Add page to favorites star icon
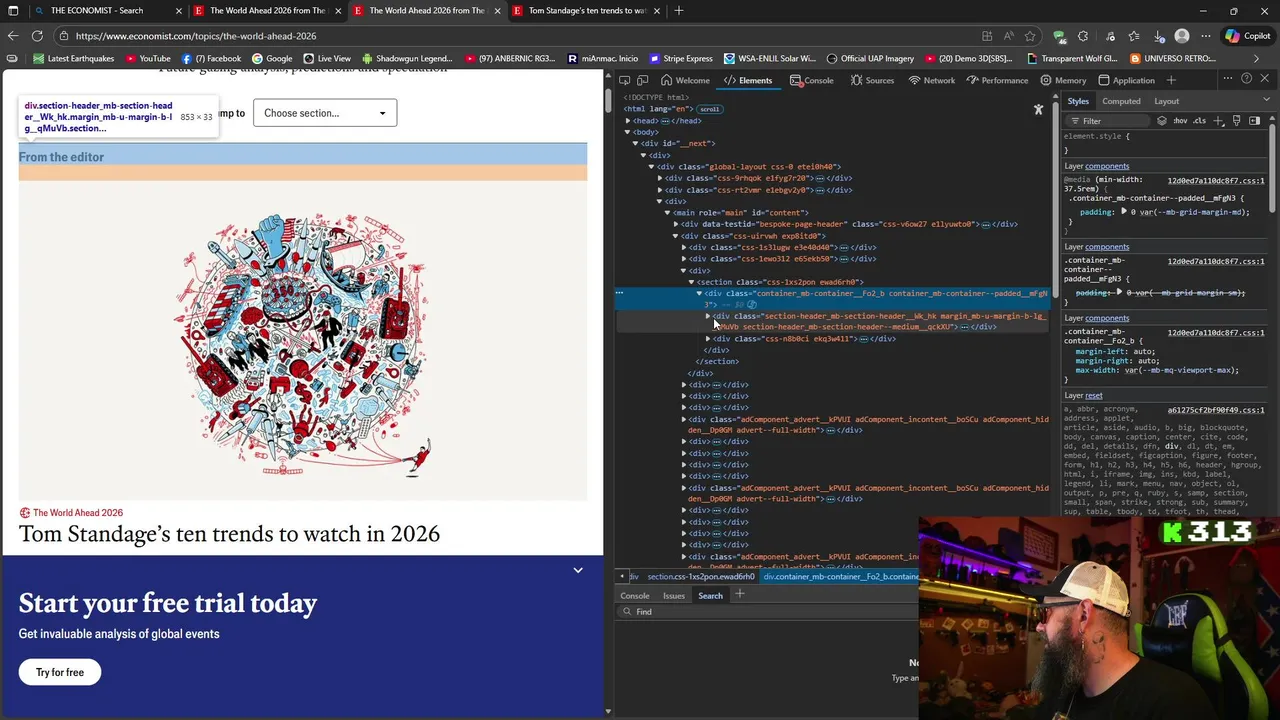 click(1030, 36)
